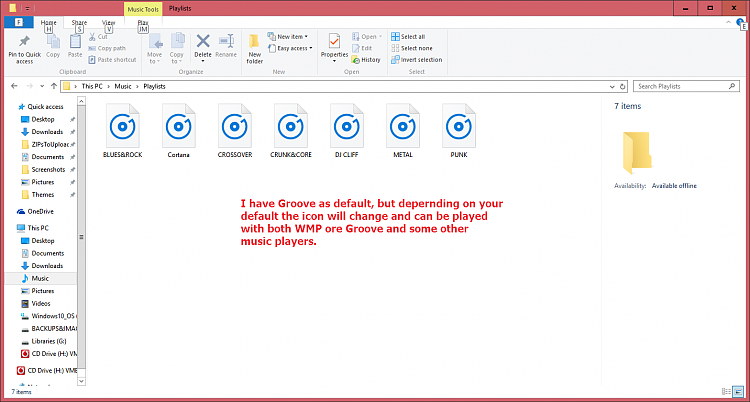Switch to large icons view button

click(x=736, y=391)
